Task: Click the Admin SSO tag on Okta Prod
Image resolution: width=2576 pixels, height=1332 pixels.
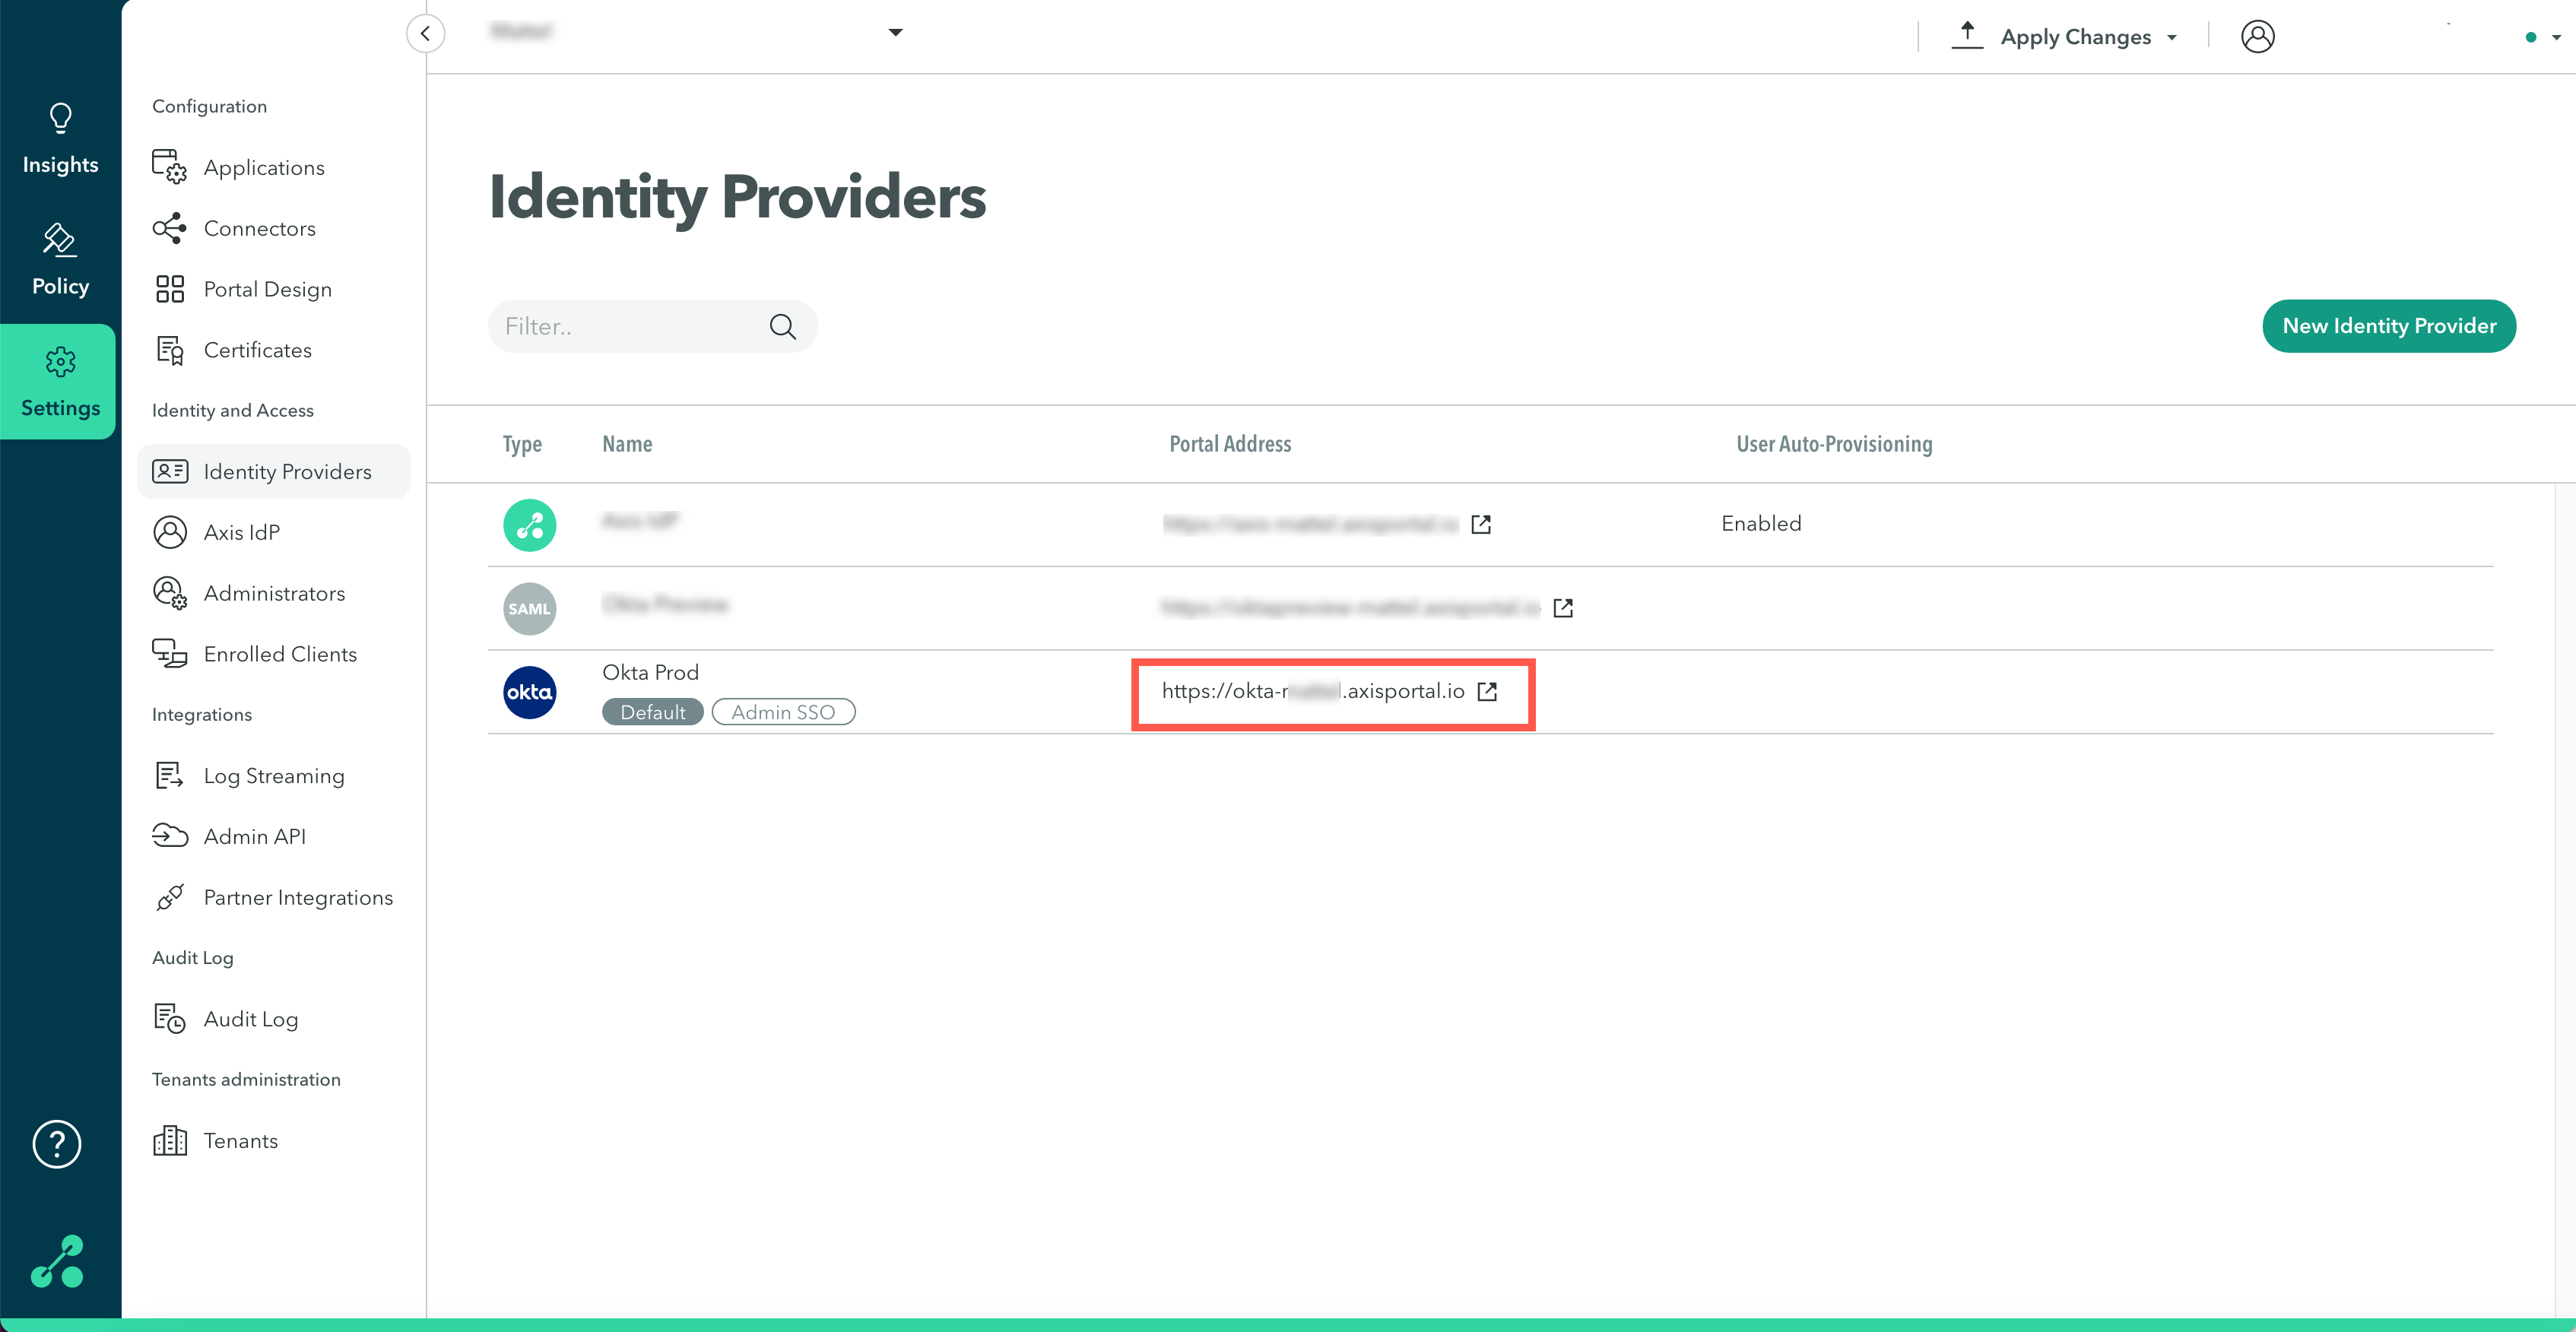Action: pyautogui.click(x=783, y=712)
